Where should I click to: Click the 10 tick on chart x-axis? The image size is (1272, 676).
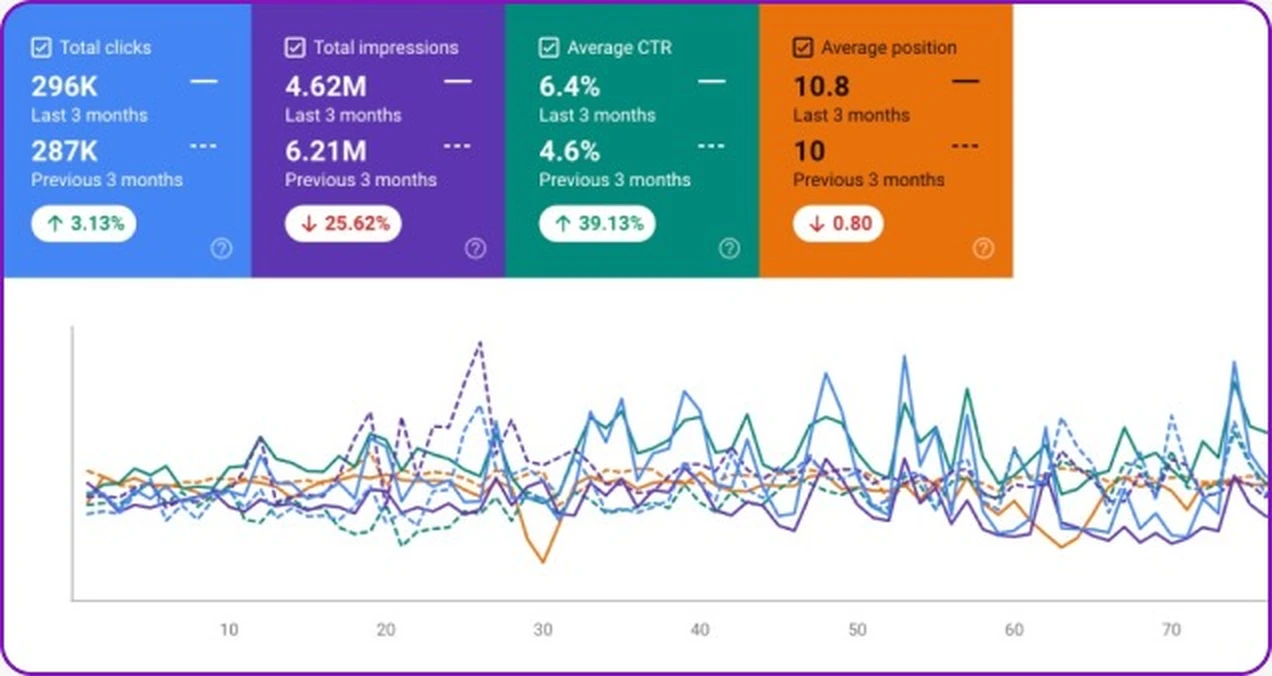(x=229, y=630)
